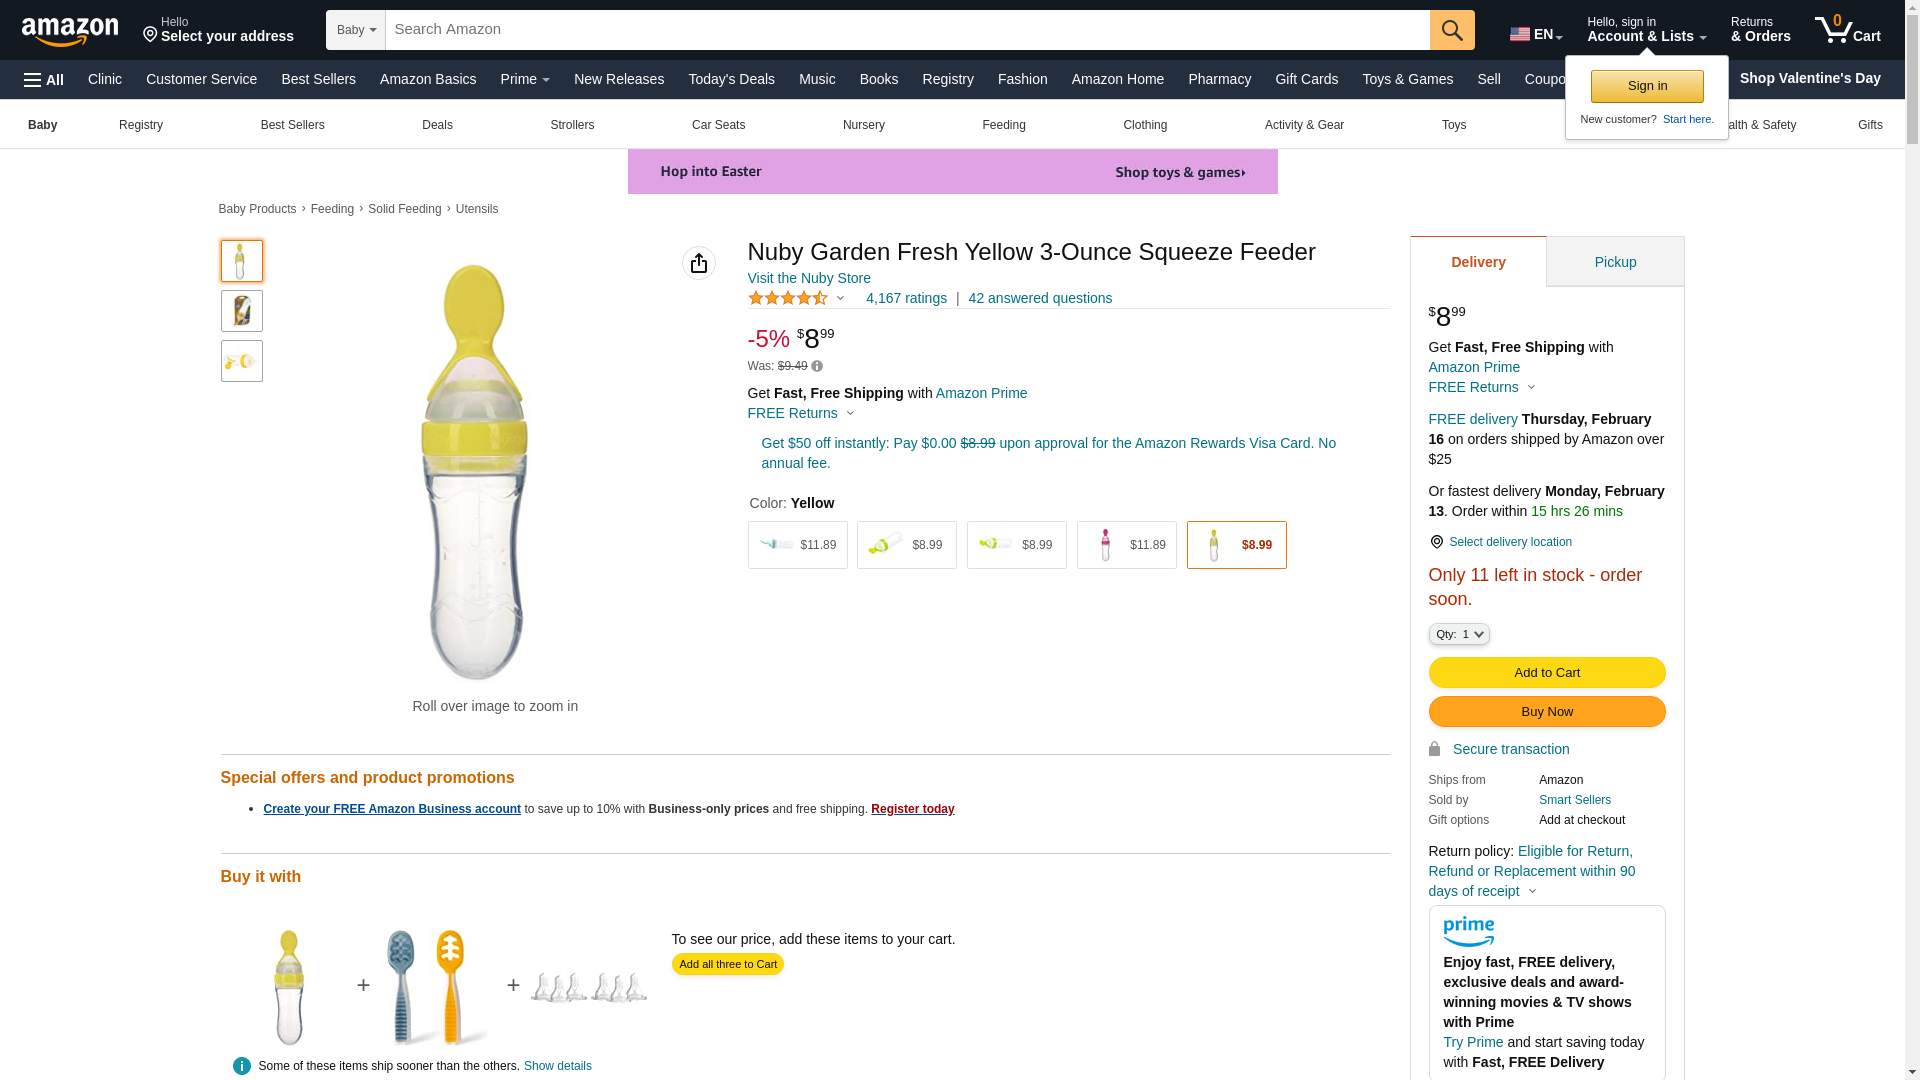Click the share icon on product image
The height and width of the screenshot is (1080, 1920).
pyautogui.click(x=698, y=263)
